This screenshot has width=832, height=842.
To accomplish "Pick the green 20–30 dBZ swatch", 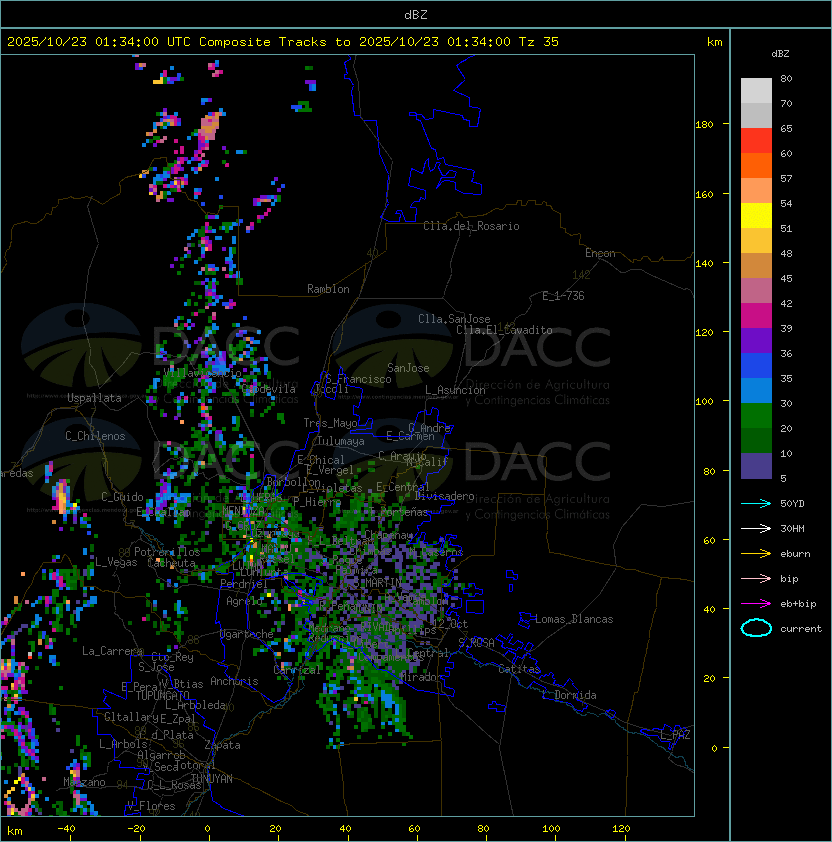I will [756, 416].
